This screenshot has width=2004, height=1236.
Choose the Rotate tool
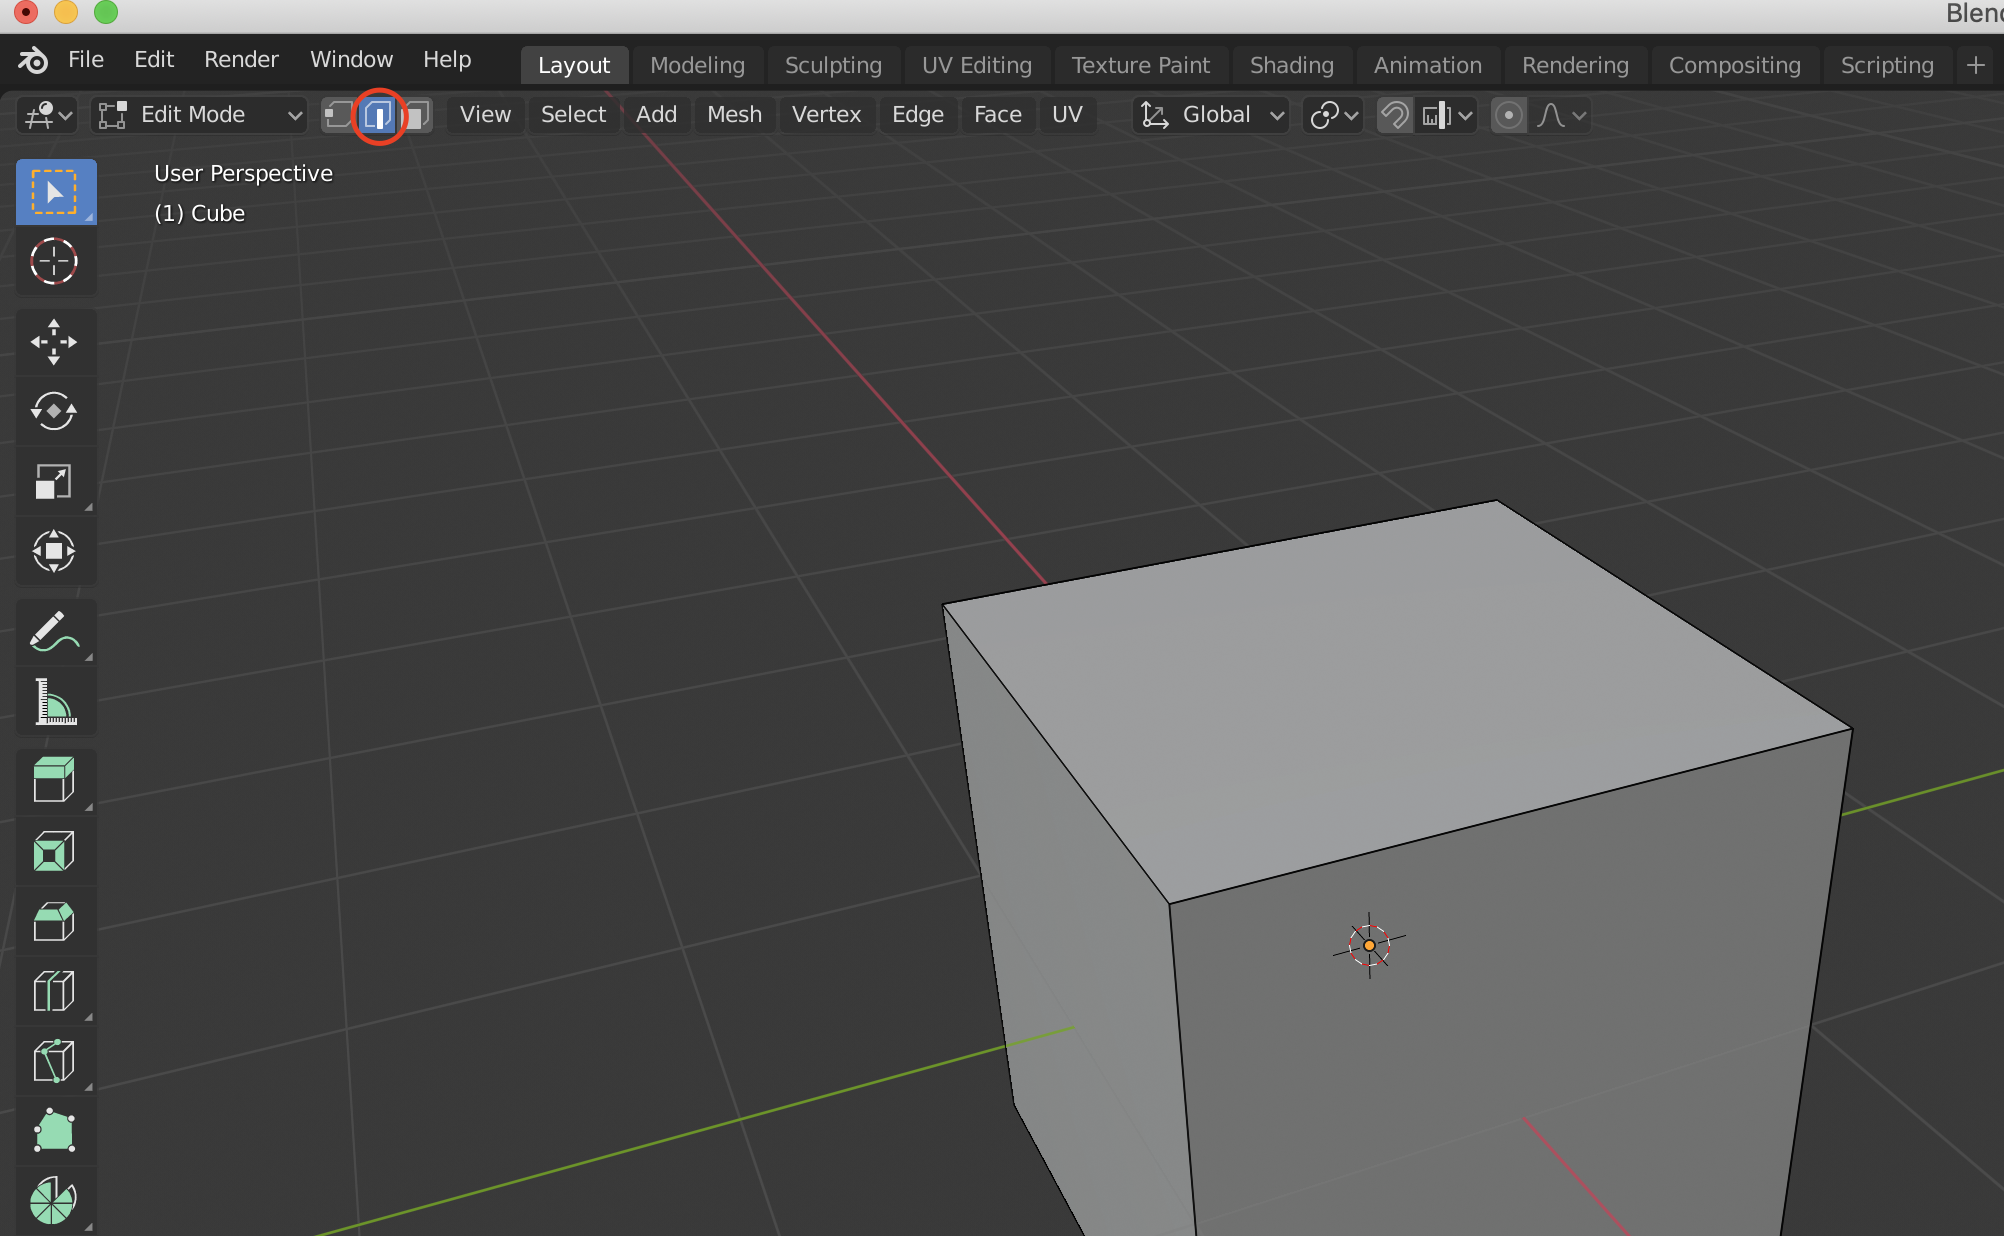click(x=56, y=411)
